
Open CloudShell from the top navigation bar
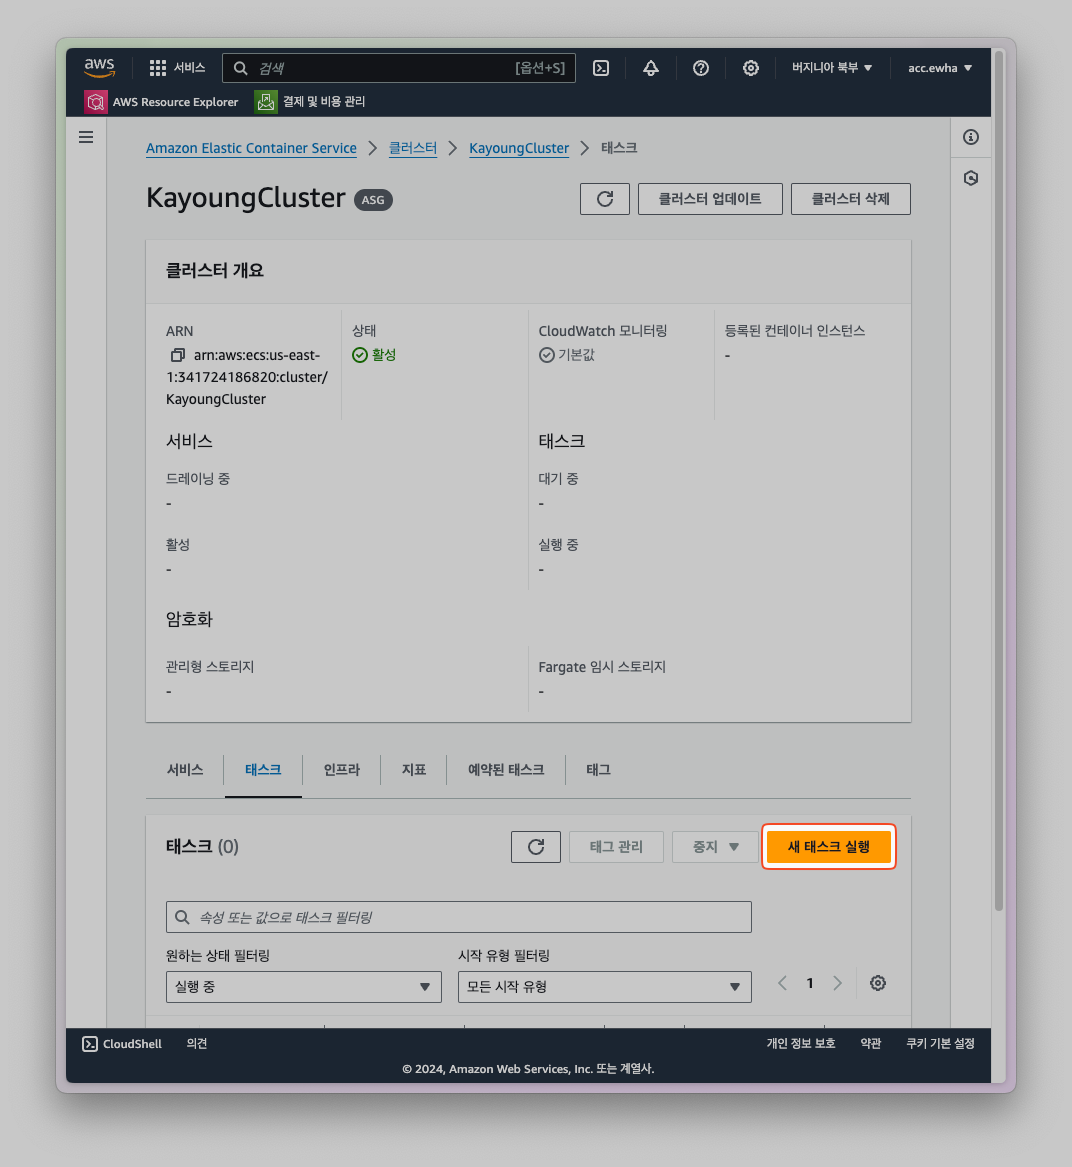pos(601,68)
